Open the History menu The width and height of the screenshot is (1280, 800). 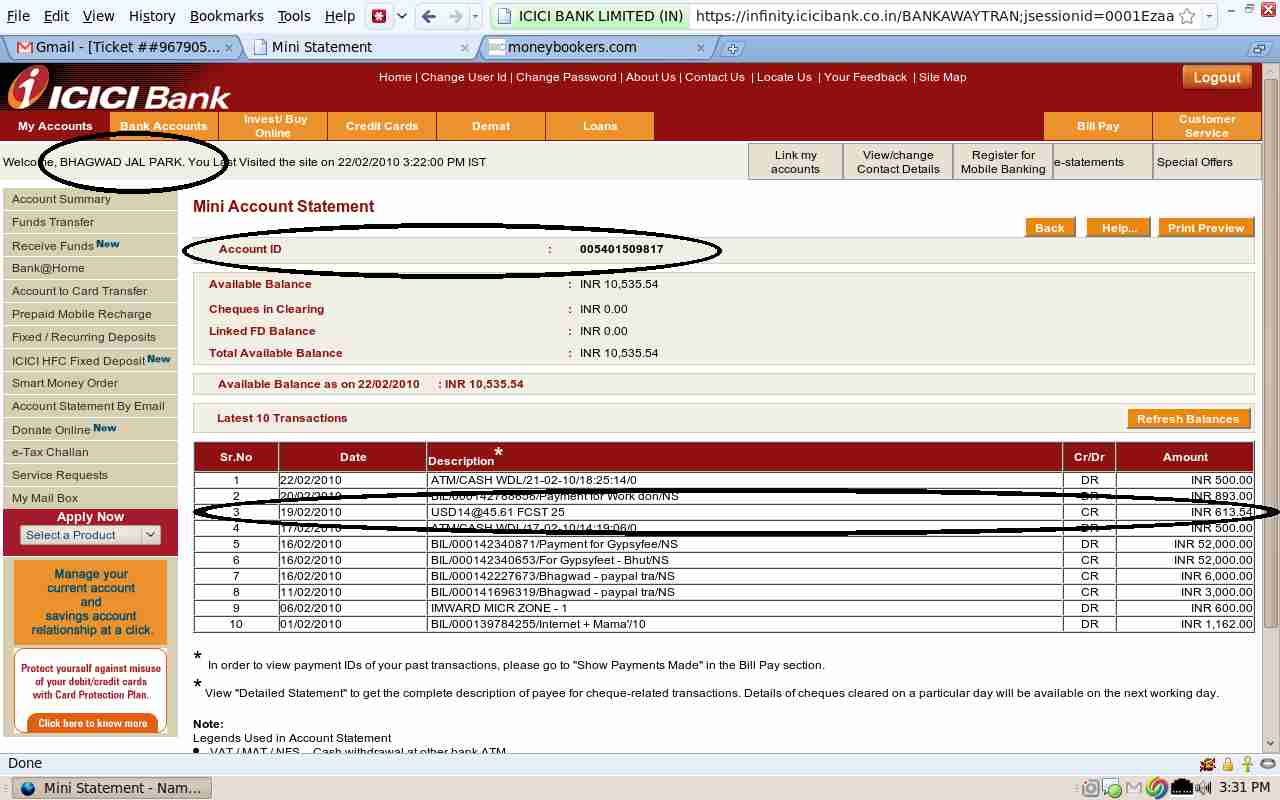click(152, 16)
